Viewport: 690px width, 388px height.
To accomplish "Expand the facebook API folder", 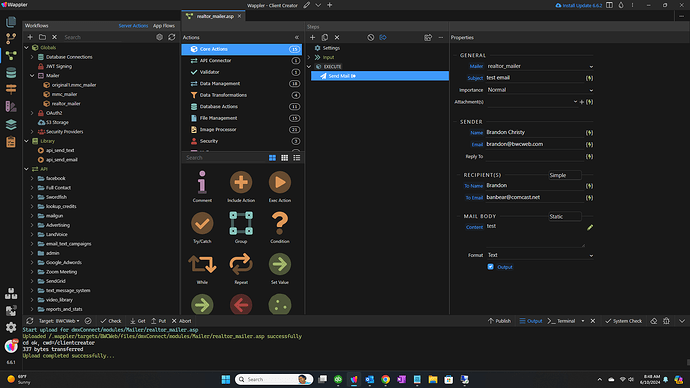I will 32,179.
